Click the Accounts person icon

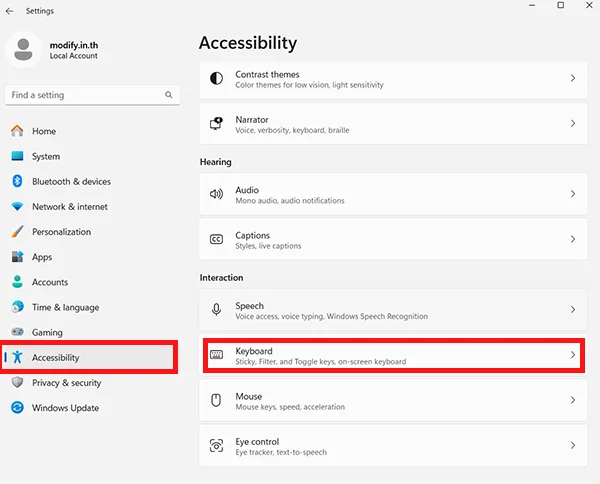(17, 282)
